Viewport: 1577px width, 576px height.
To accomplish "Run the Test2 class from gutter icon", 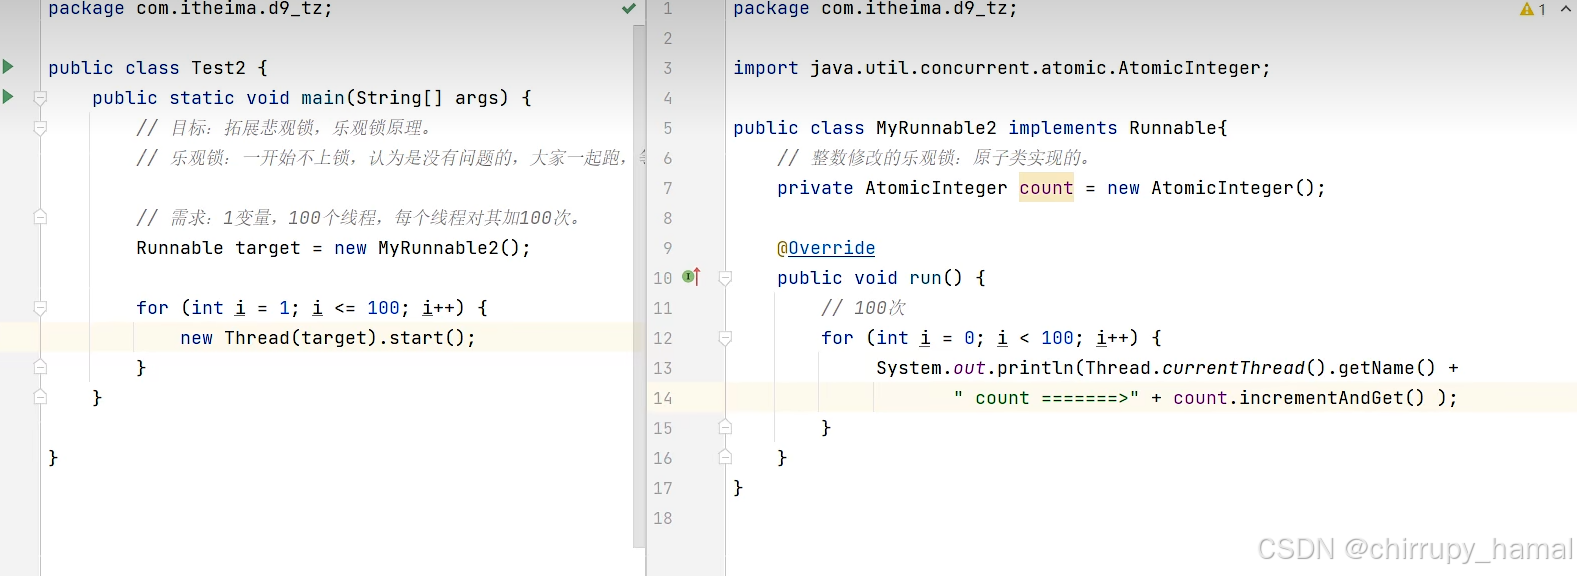I will coord(8,67).
